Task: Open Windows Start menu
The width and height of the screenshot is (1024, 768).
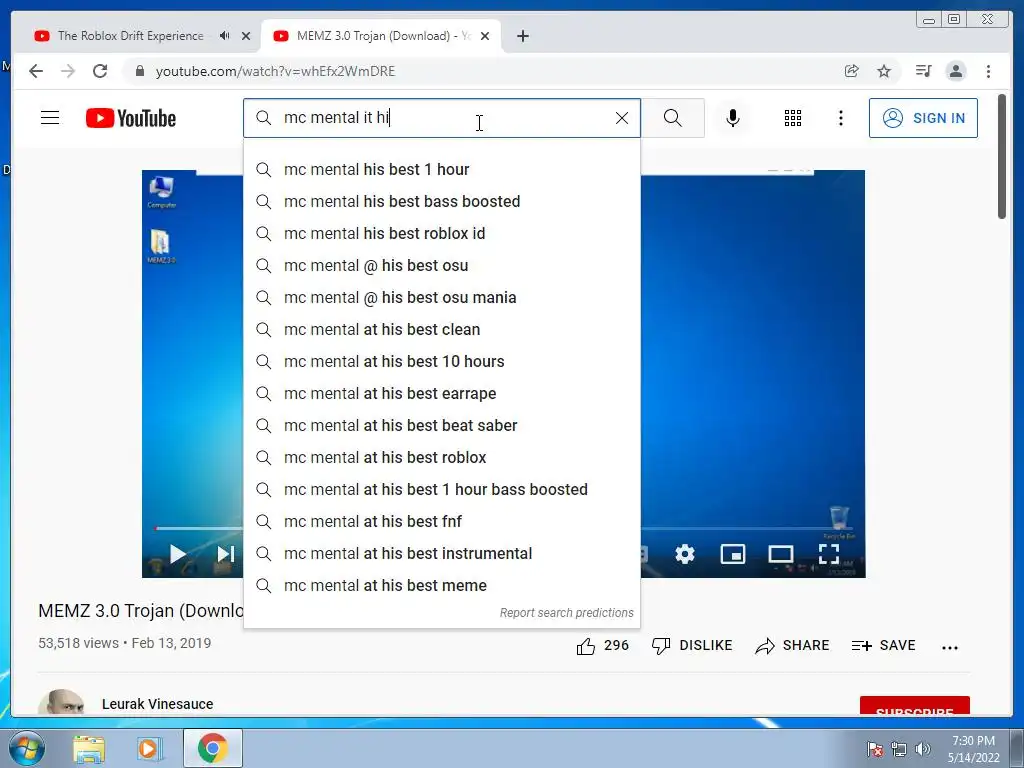Action: click(26, 748)
